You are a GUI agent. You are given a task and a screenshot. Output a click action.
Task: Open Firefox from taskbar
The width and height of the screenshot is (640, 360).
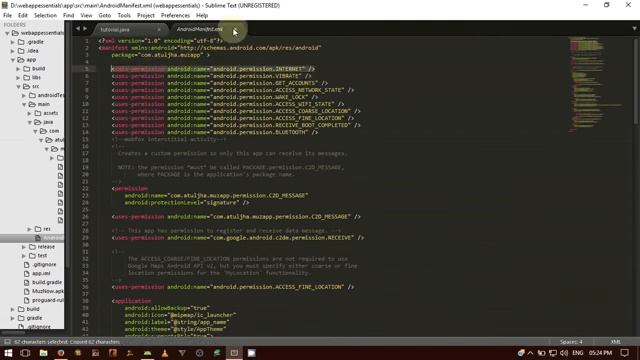pos(61,353)
